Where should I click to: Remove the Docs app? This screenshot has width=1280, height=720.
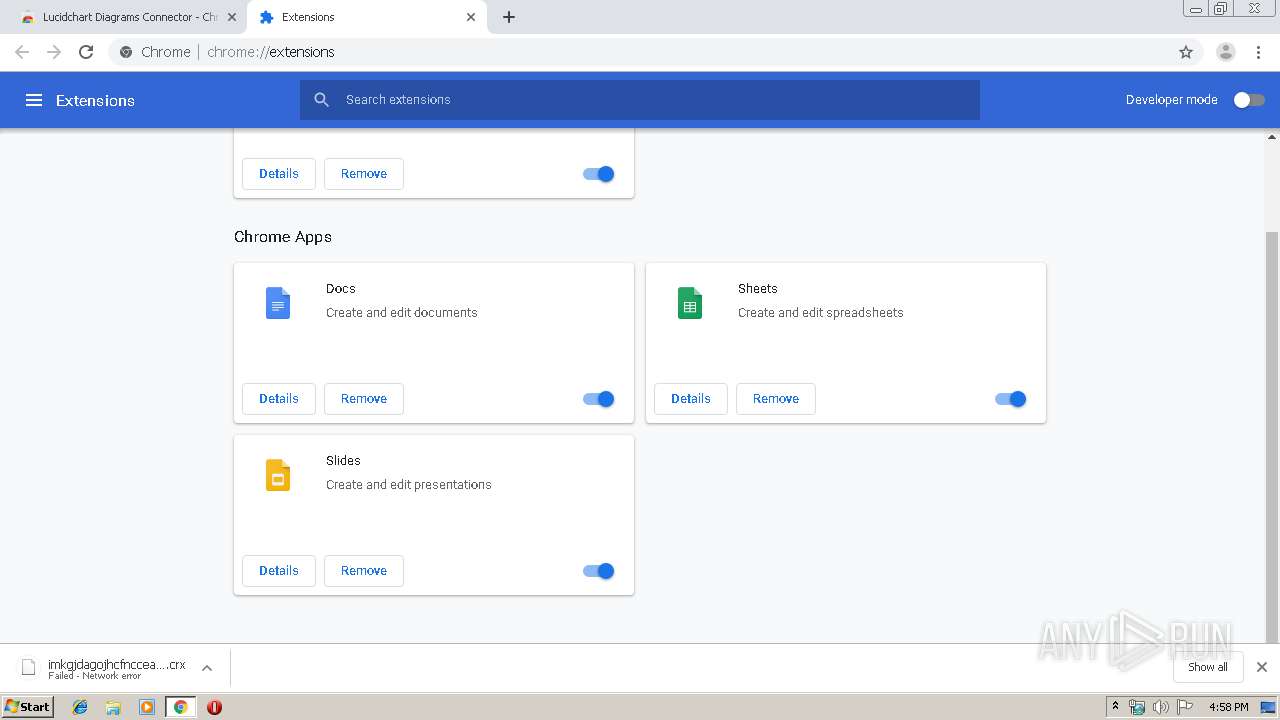[x=364, y=399]
